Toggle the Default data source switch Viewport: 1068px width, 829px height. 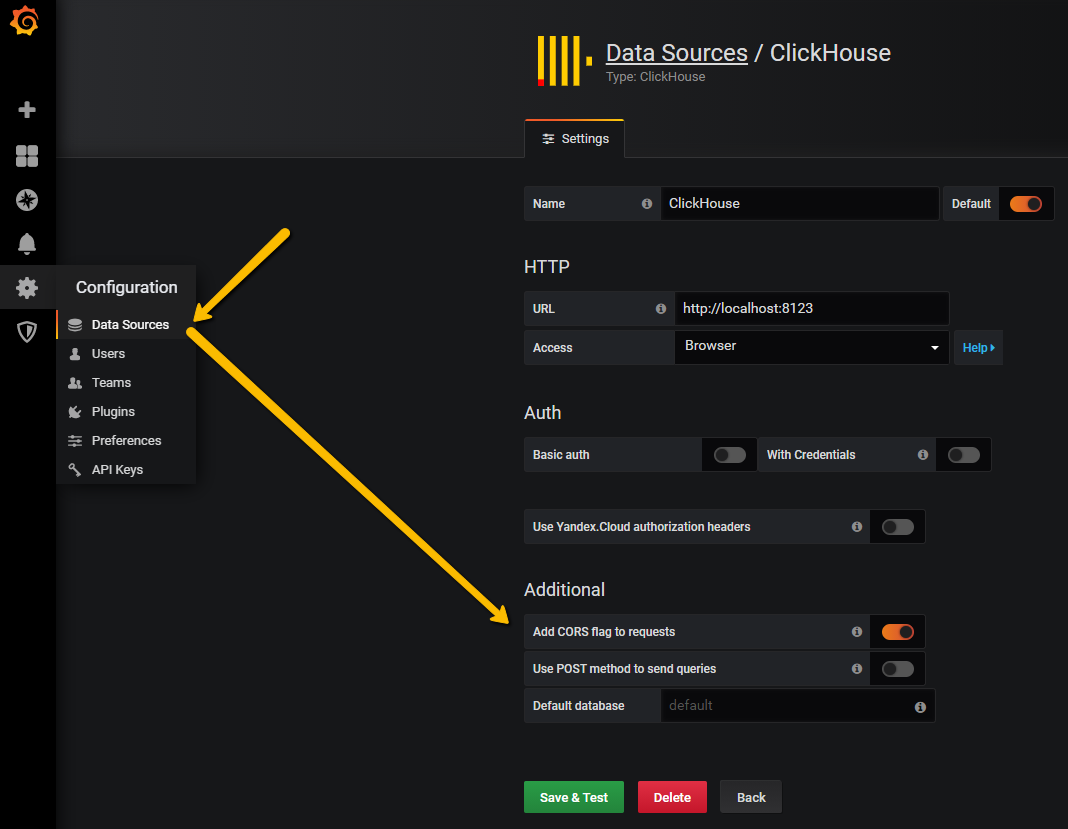pyautogui.click(x=1025, y=204)
